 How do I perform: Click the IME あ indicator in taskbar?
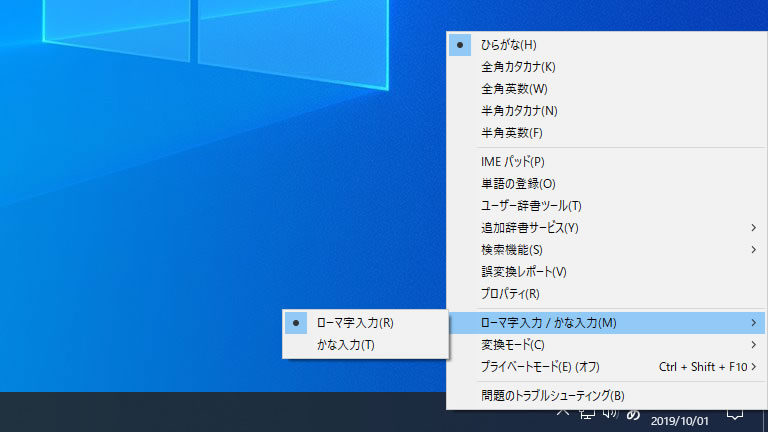[634, 413]
